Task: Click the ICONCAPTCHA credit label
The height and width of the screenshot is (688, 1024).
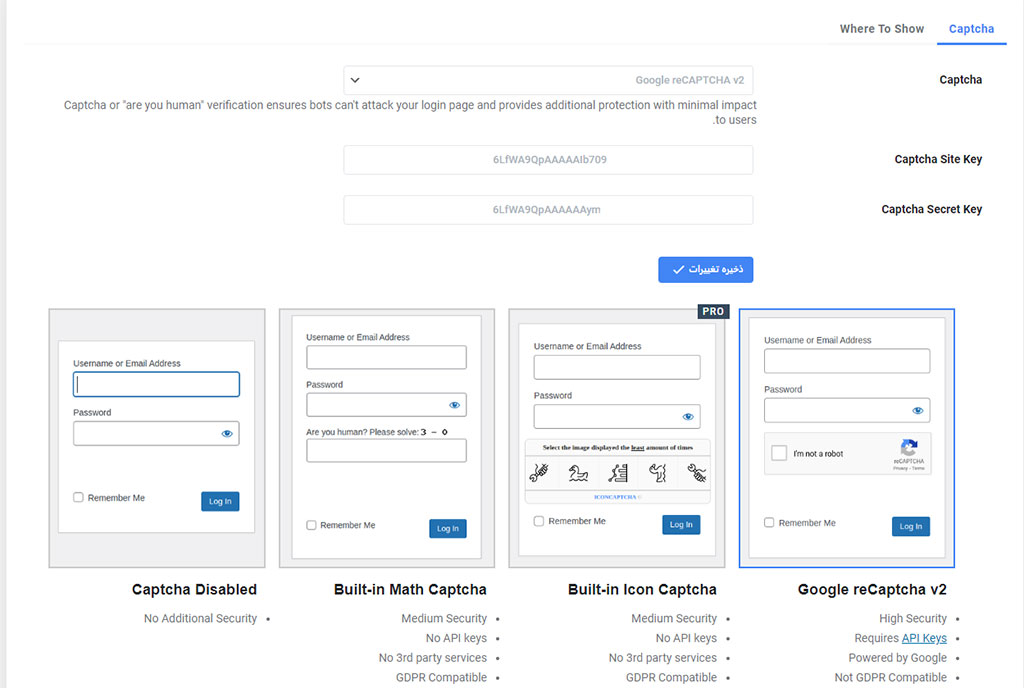Action: 617,497
